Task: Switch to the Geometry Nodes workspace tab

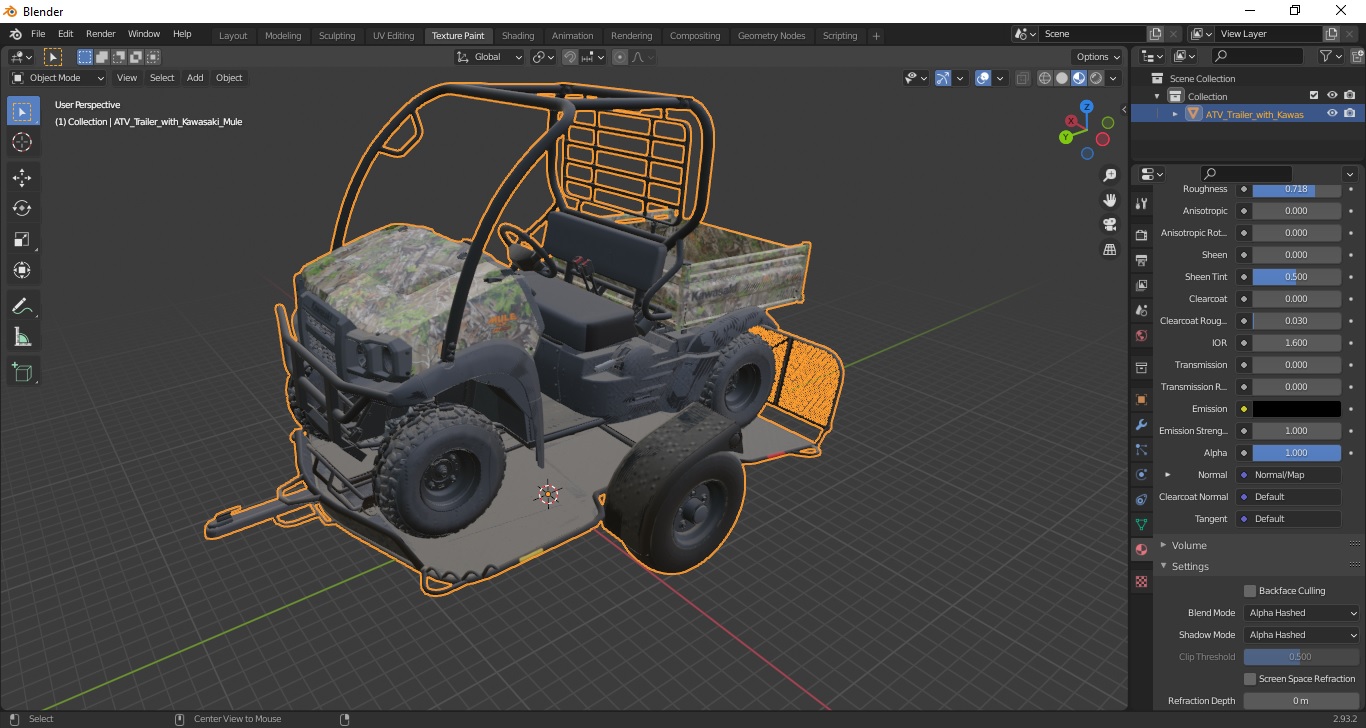Action: [x=771, y=35]
